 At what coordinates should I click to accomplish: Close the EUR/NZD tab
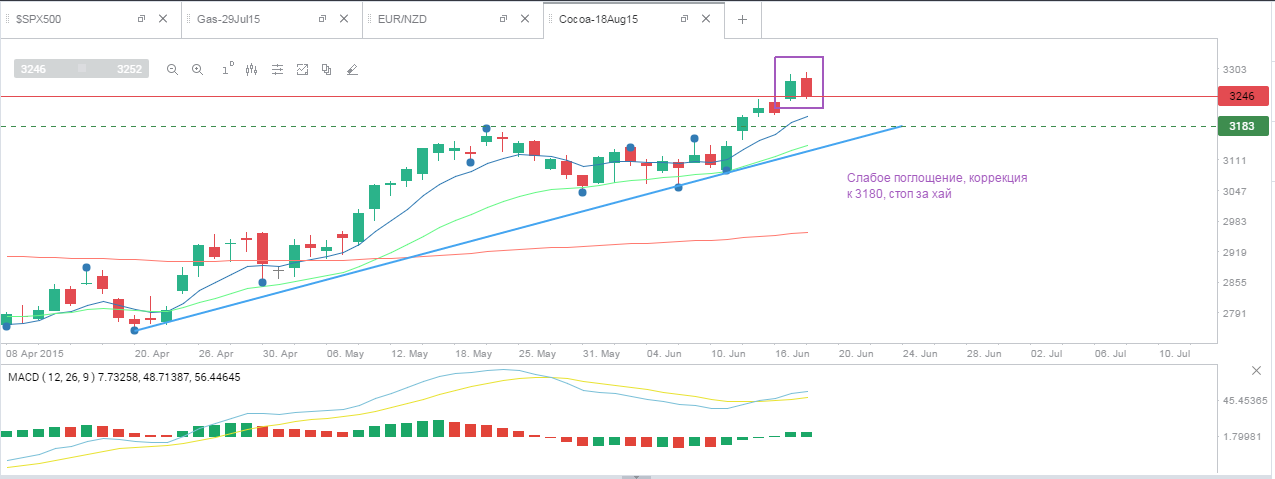tap(525, 19)
